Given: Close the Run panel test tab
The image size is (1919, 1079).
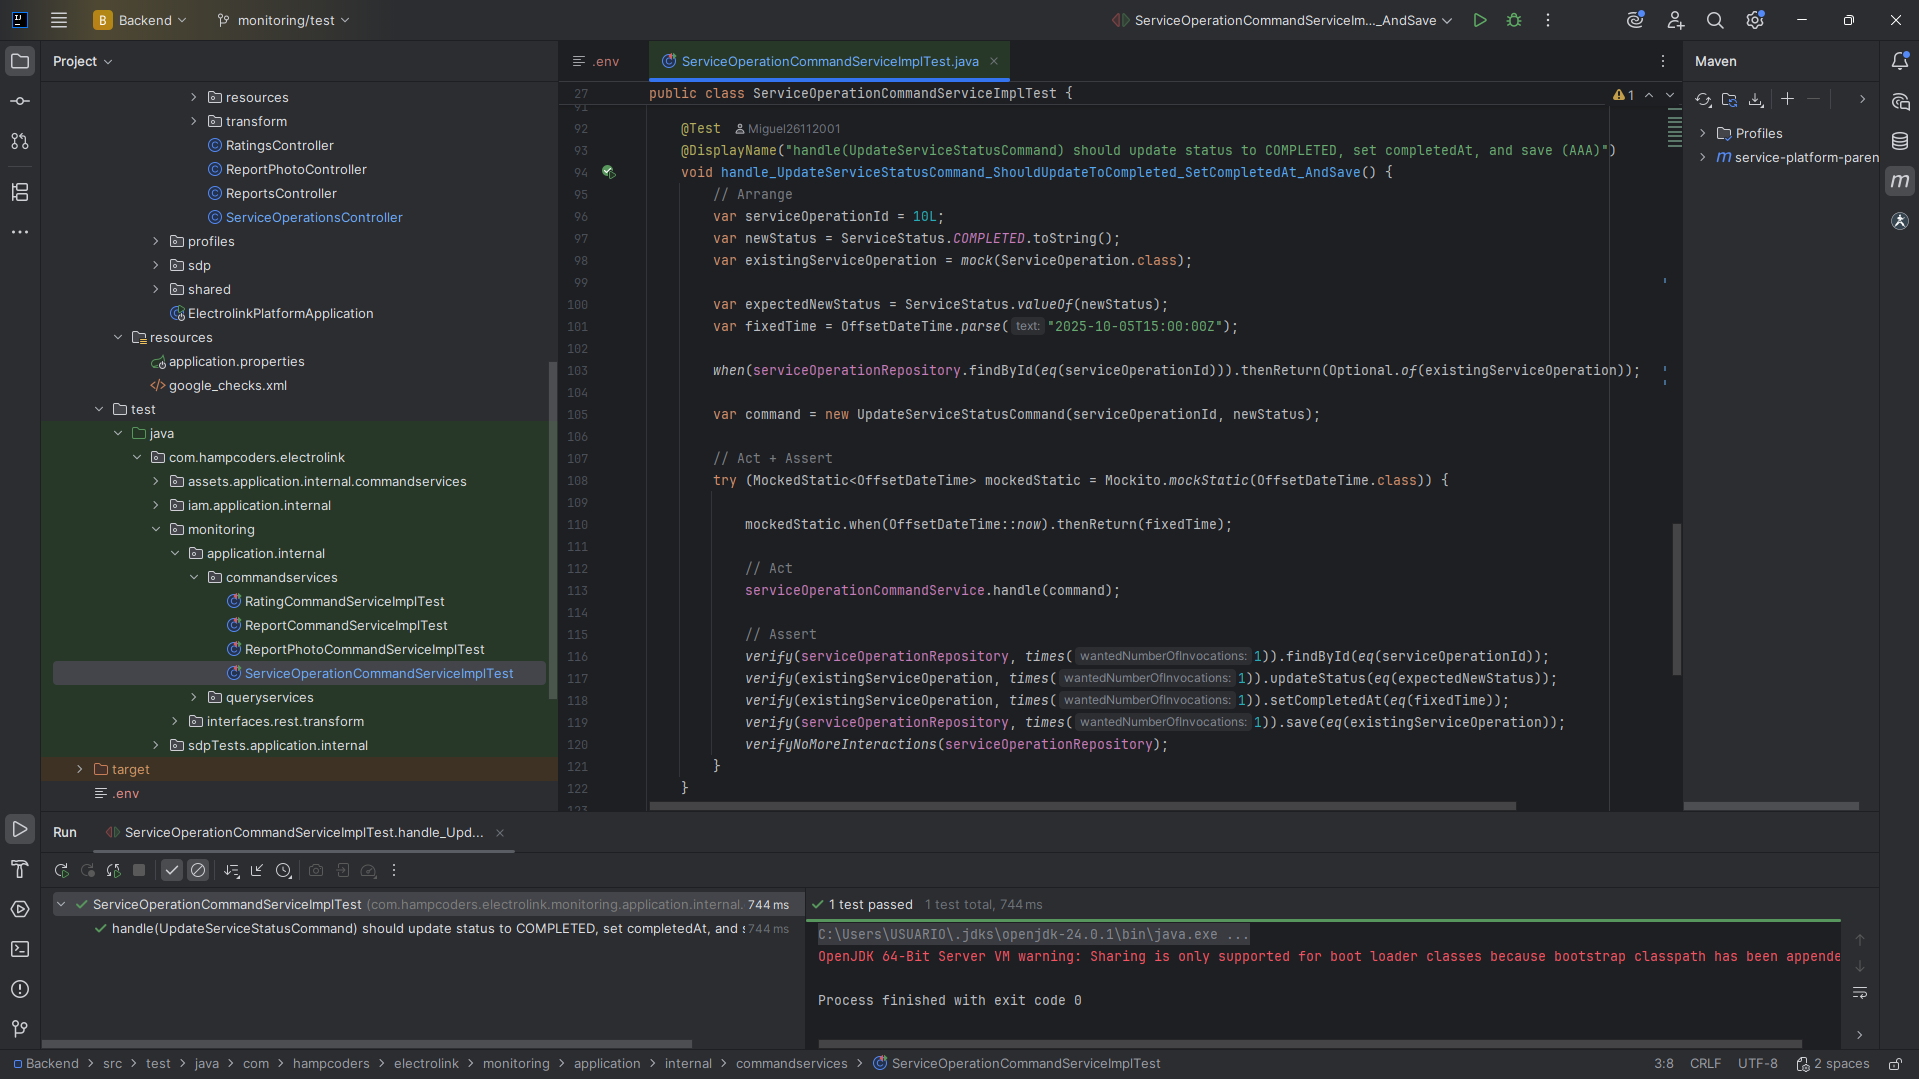Looking at the screenshot, I should coord(500,833).
